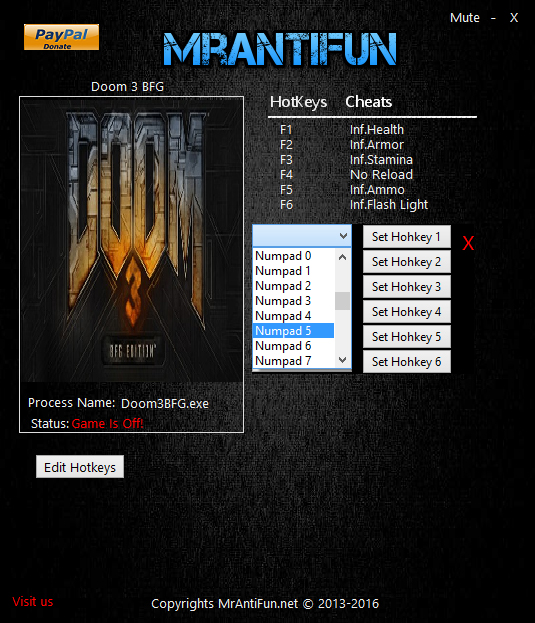Open the Edit Hotkeys button

pos(80,467)
